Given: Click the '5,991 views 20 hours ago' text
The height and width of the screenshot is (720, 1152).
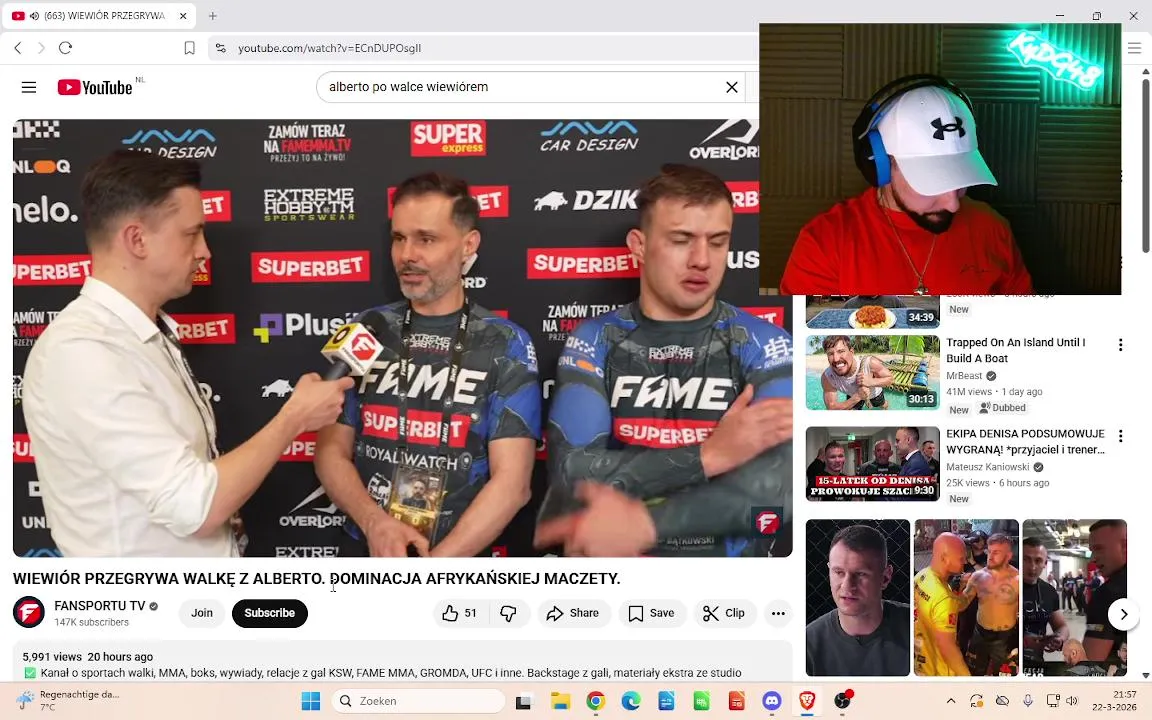Looking at the screenshot, I should (88, 657).
